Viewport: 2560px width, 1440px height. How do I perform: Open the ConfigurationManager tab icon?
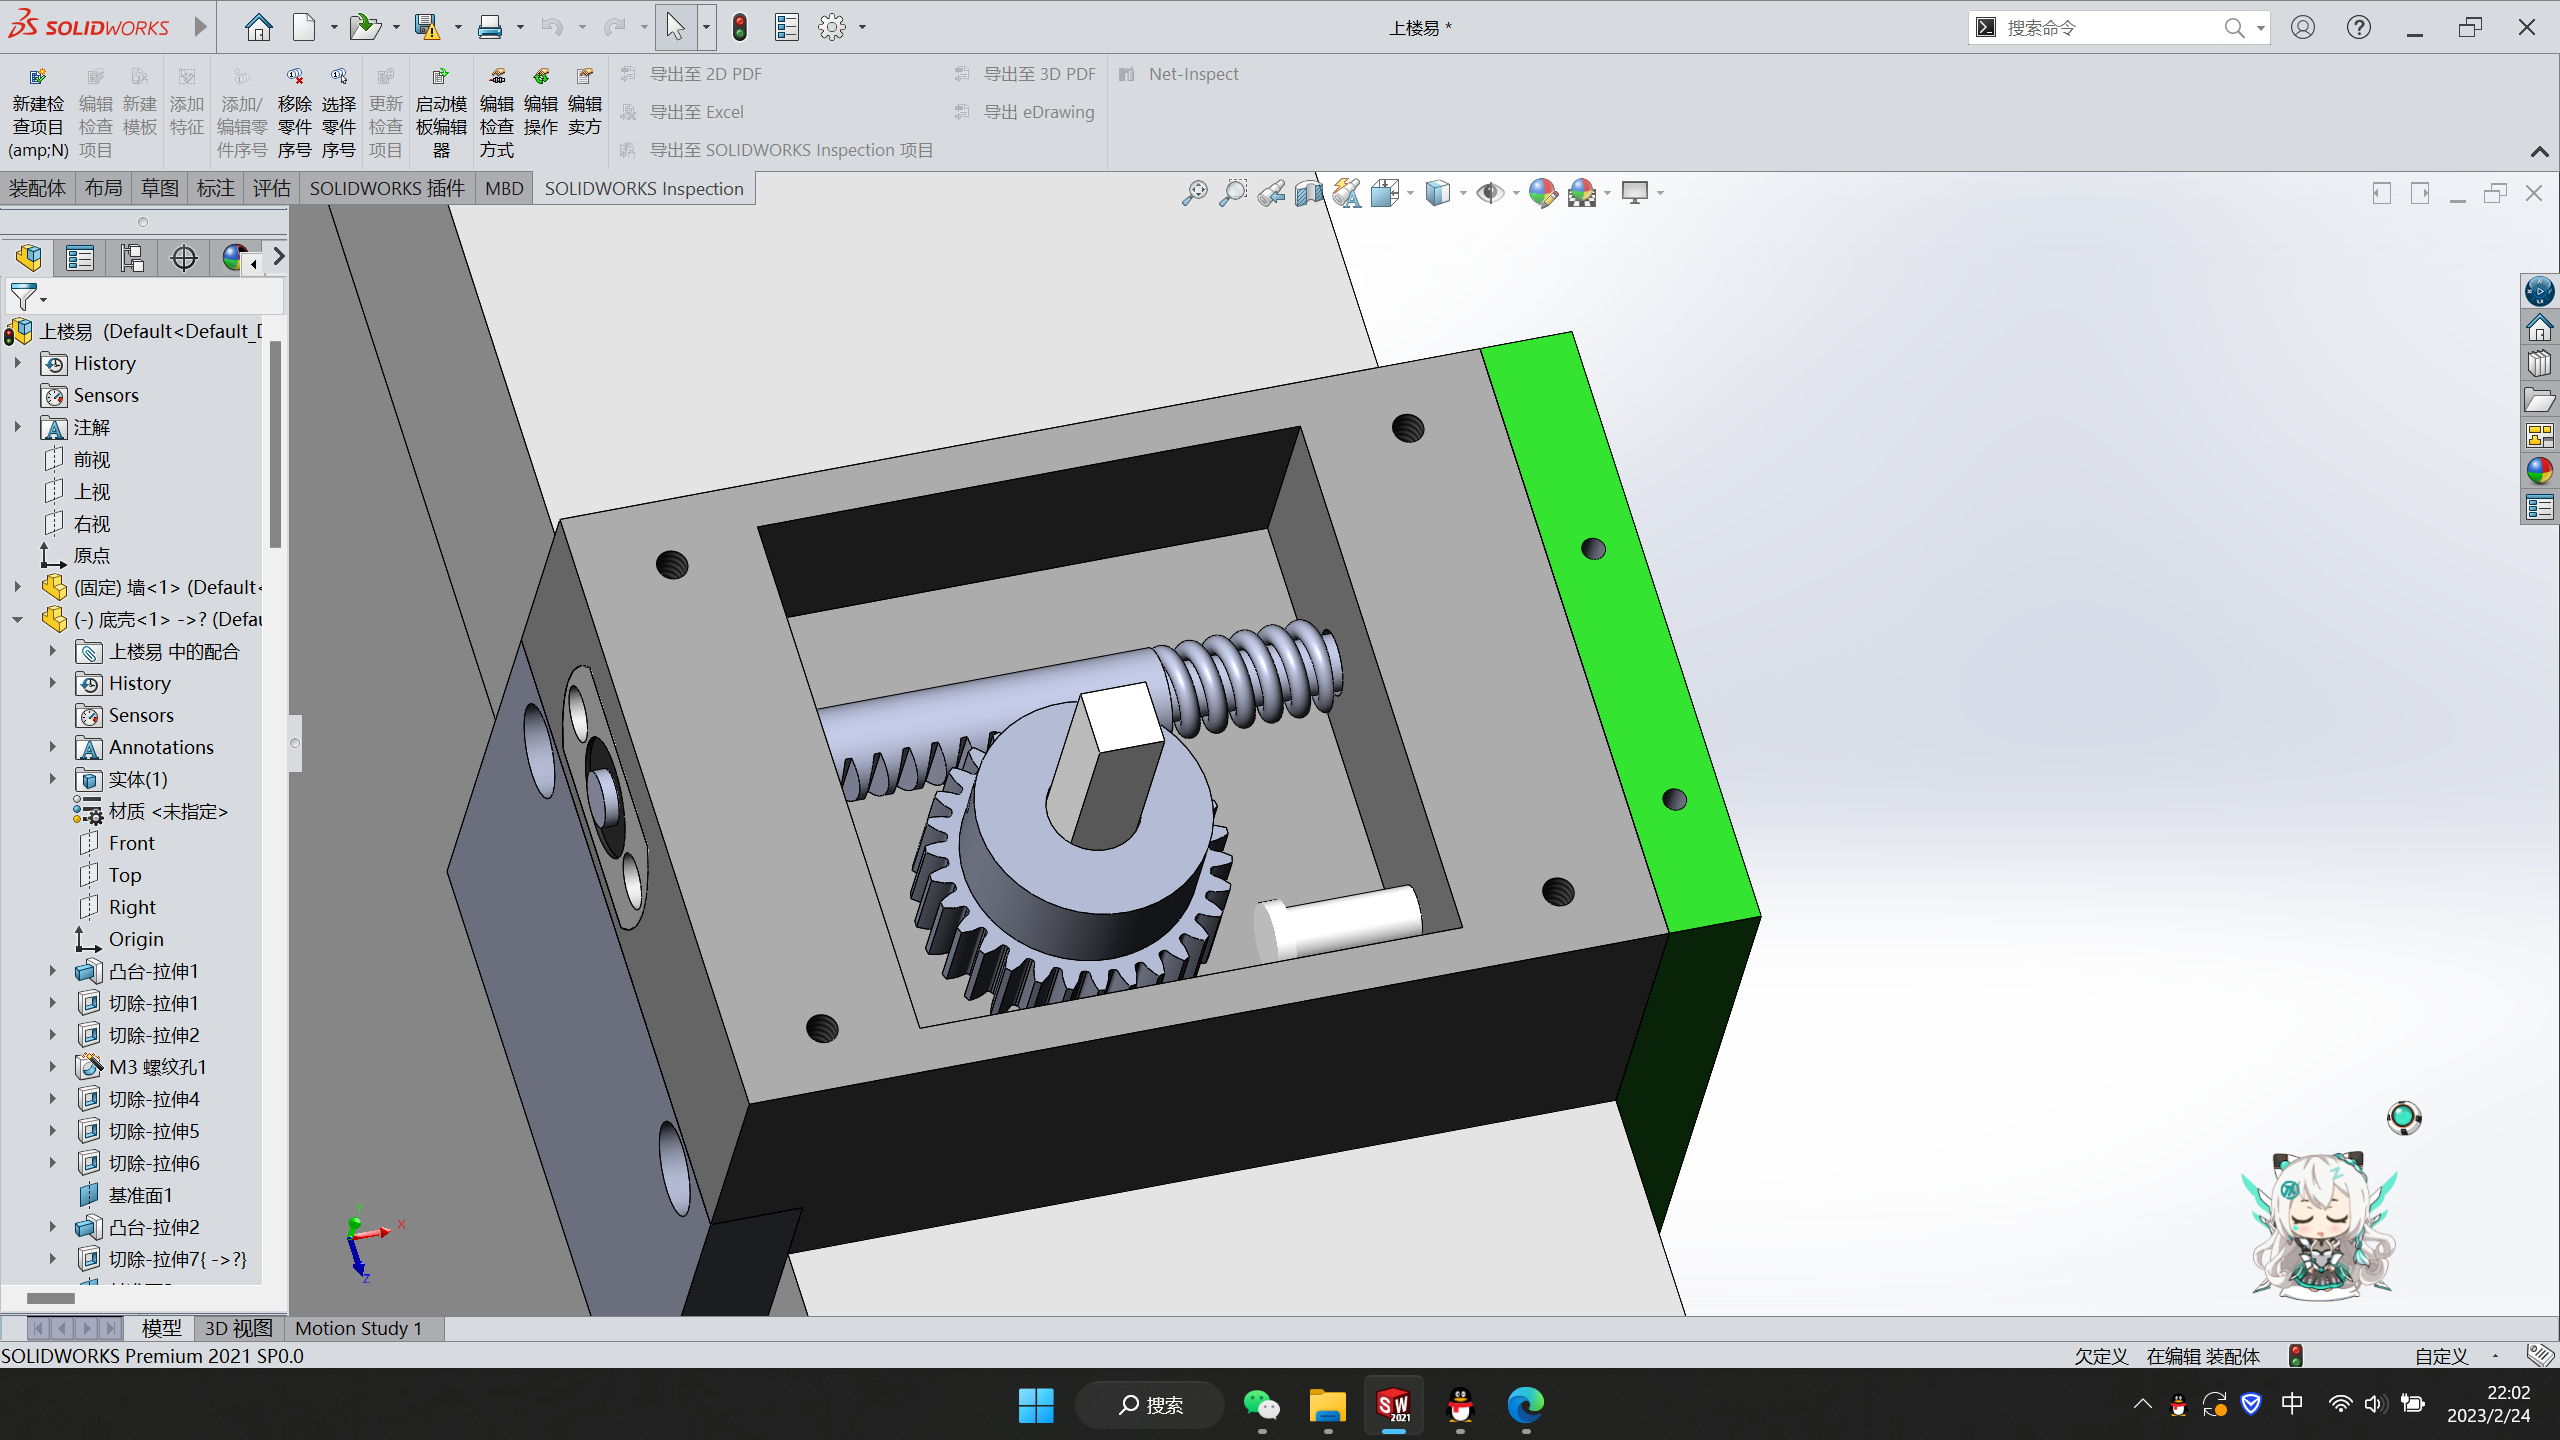132,258
